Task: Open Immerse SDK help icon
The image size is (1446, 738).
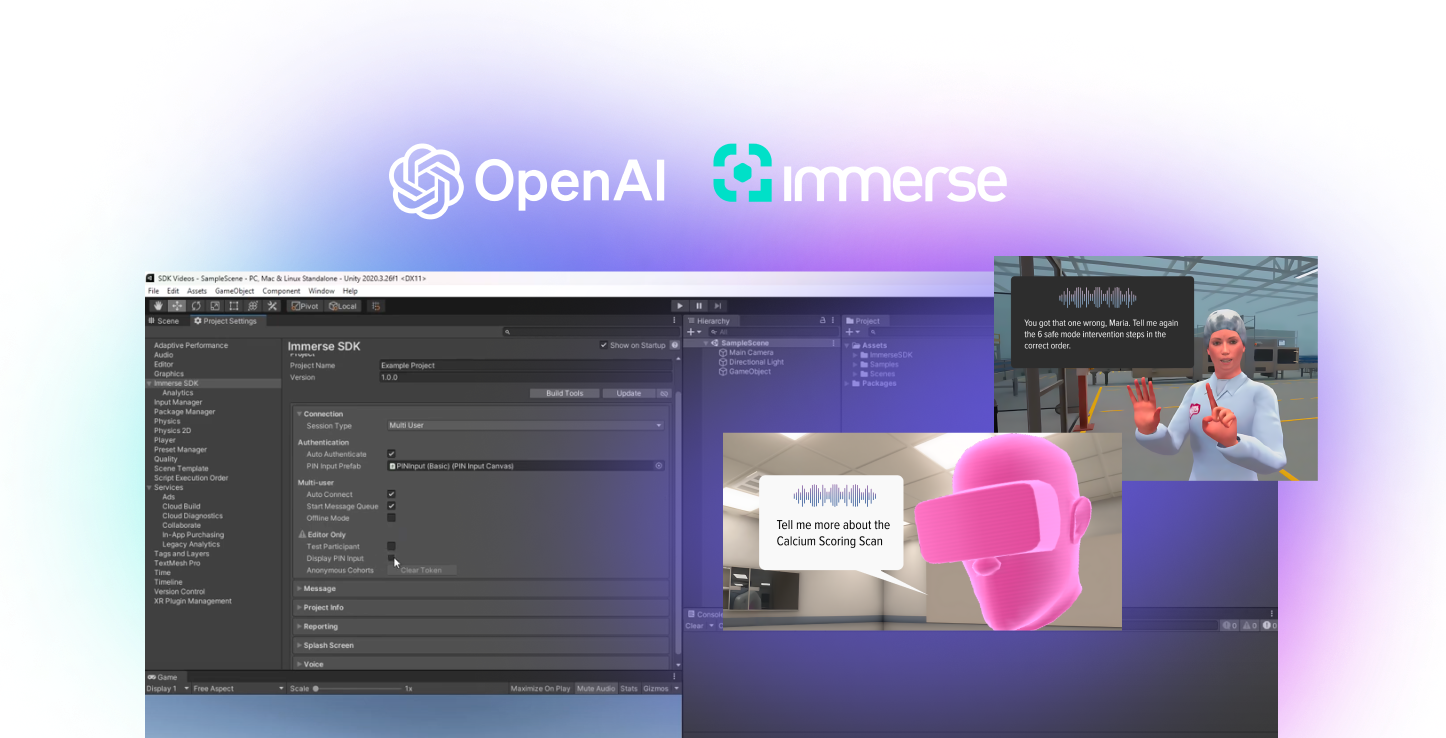Action: [x=675, y=345]
